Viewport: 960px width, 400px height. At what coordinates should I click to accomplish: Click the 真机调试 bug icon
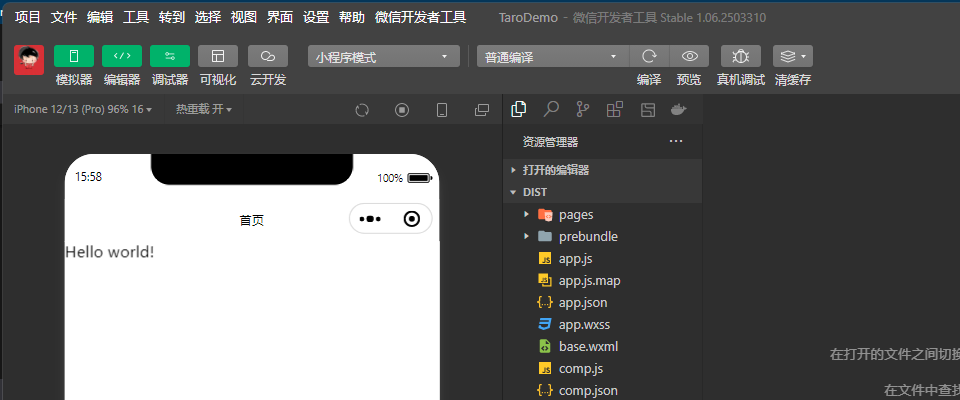coord(741,56)
